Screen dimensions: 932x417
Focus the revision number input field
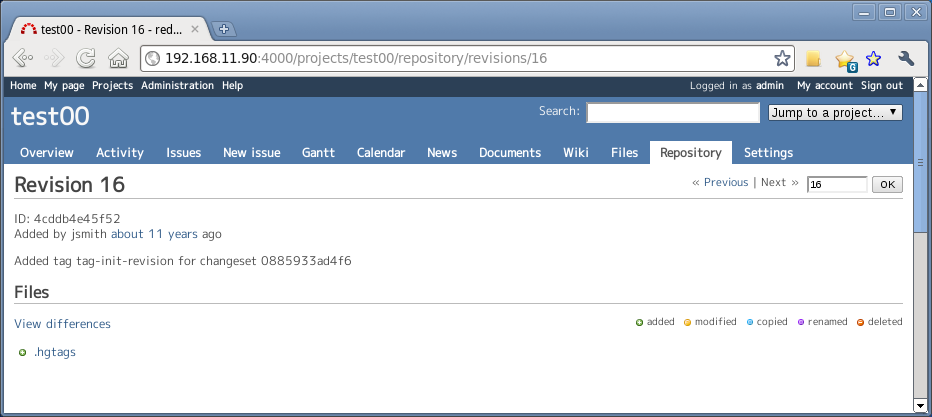point(837,184)
